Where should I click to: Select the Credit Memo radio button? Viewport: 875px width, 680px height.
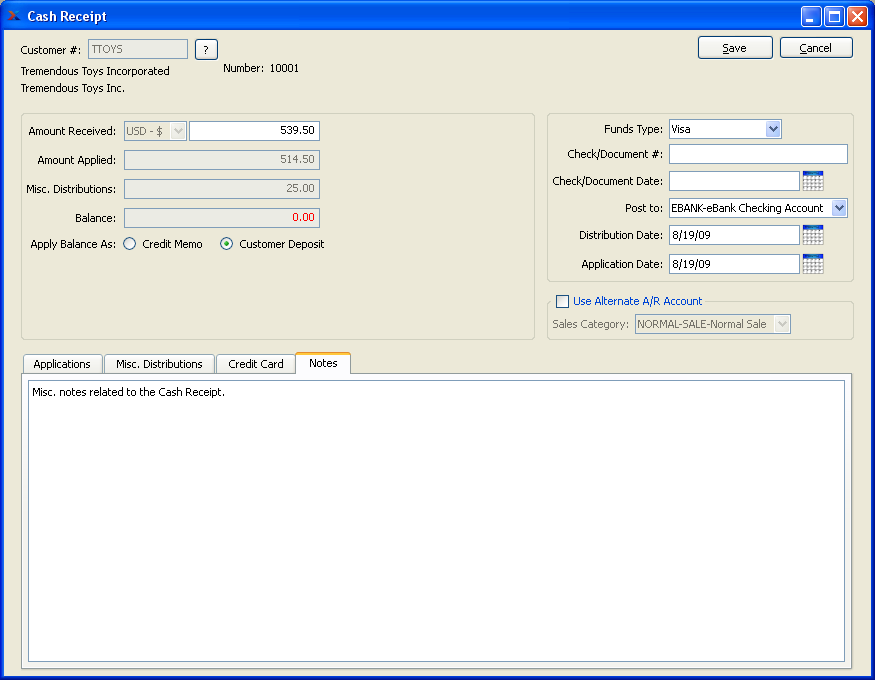click(x=129, y=244)
